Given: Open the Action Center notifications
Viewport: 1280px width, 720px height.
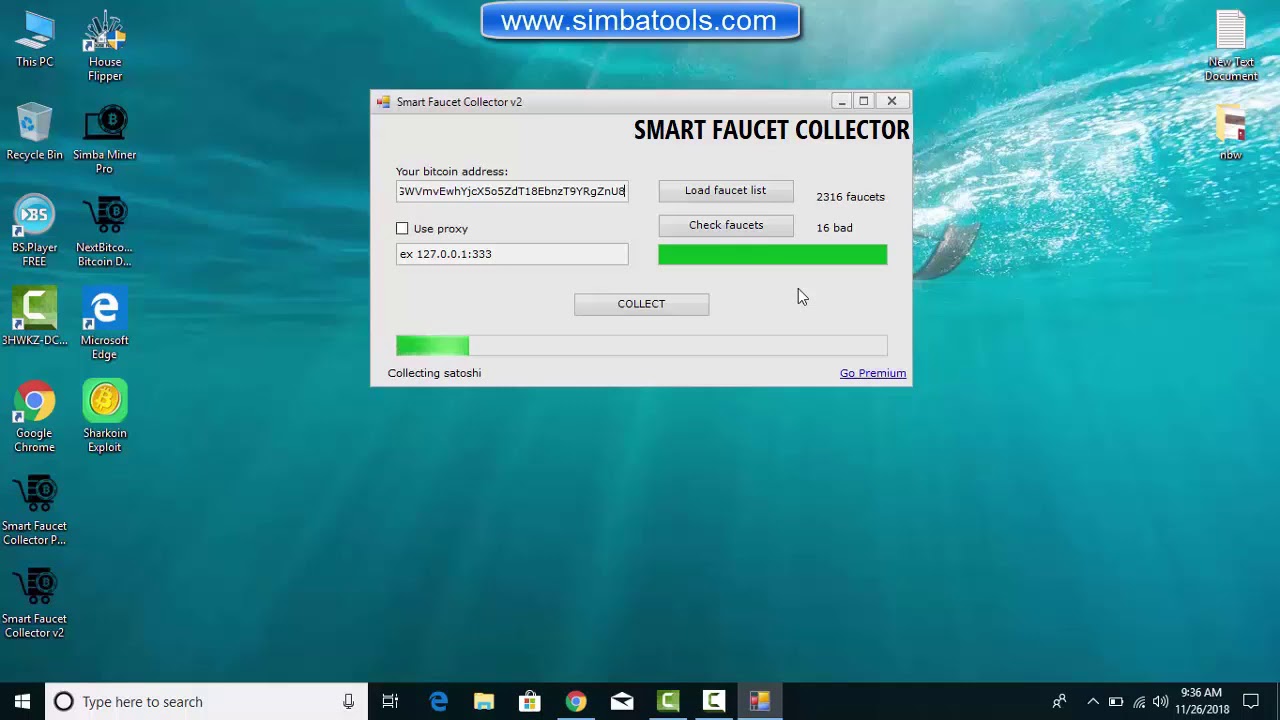Looking at the screenshot, I should click(x=1251, y=702).
